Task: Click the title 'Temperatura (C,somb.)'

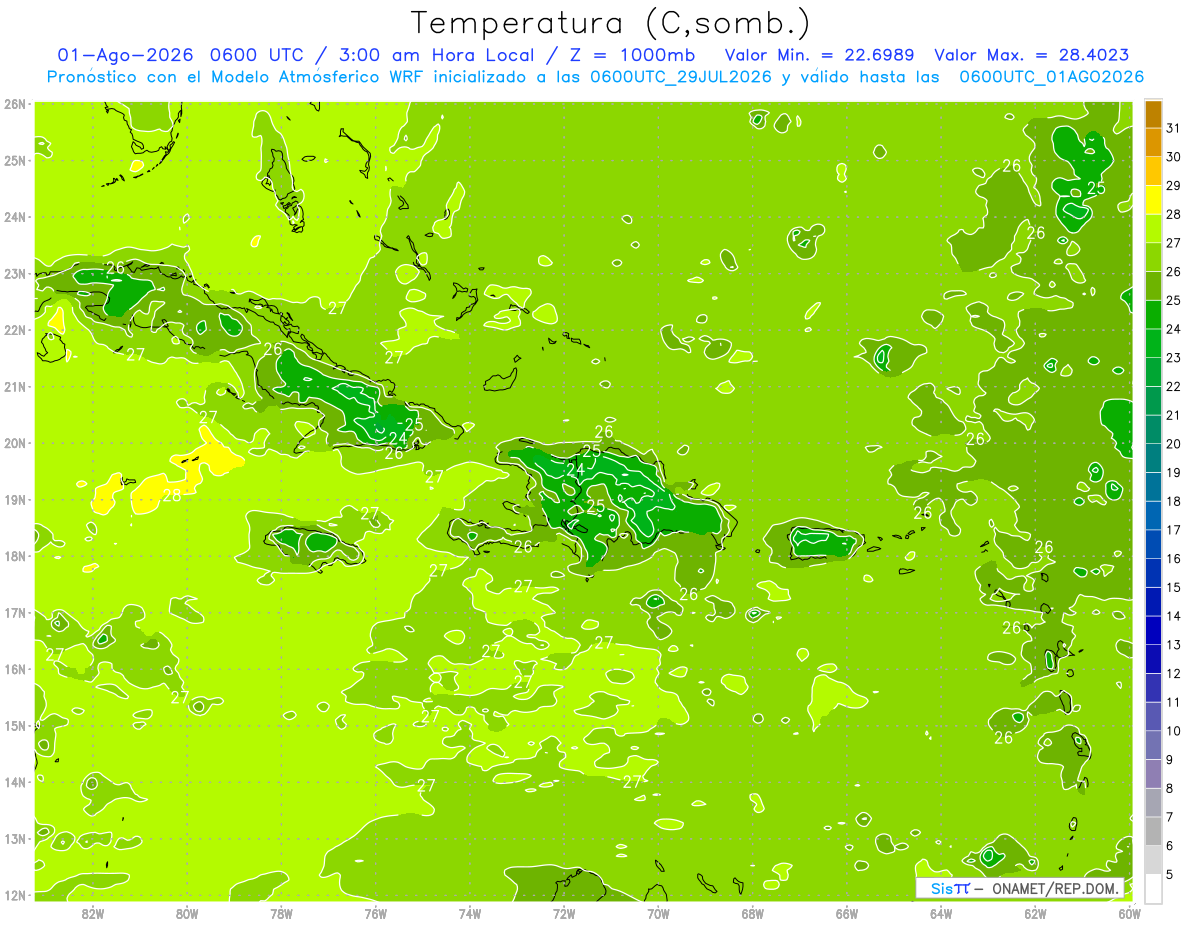Action: tap(611, 23)
